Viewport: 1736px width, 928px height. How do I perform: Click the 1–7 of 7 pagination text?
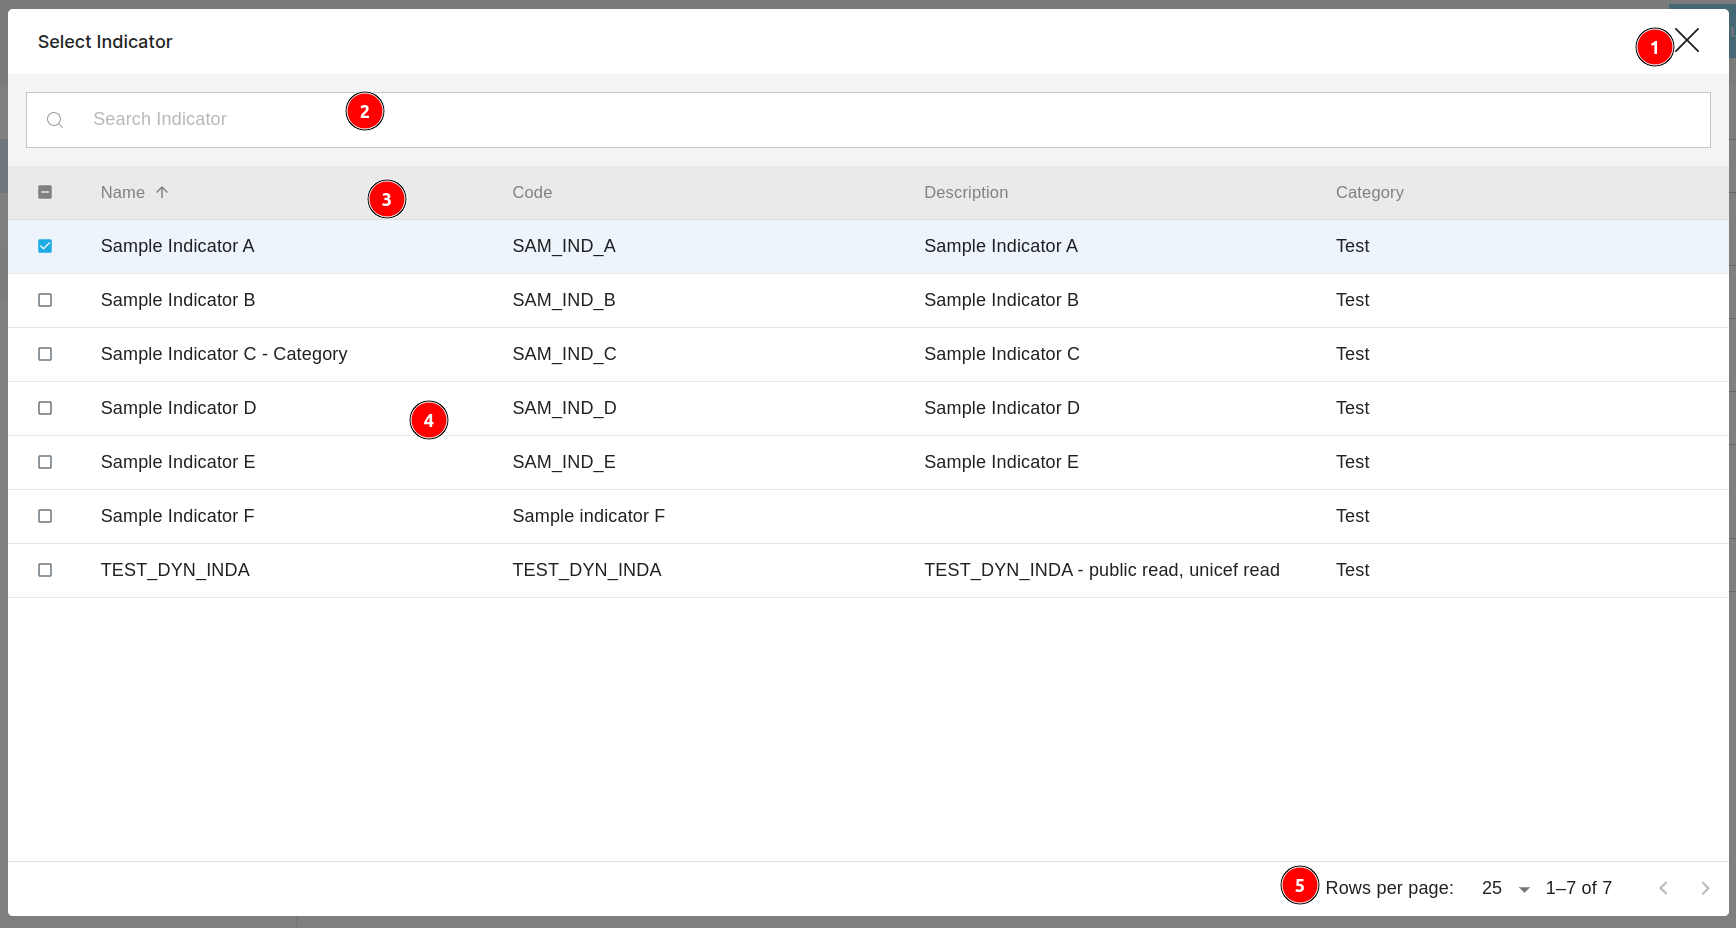(1579, 888)
